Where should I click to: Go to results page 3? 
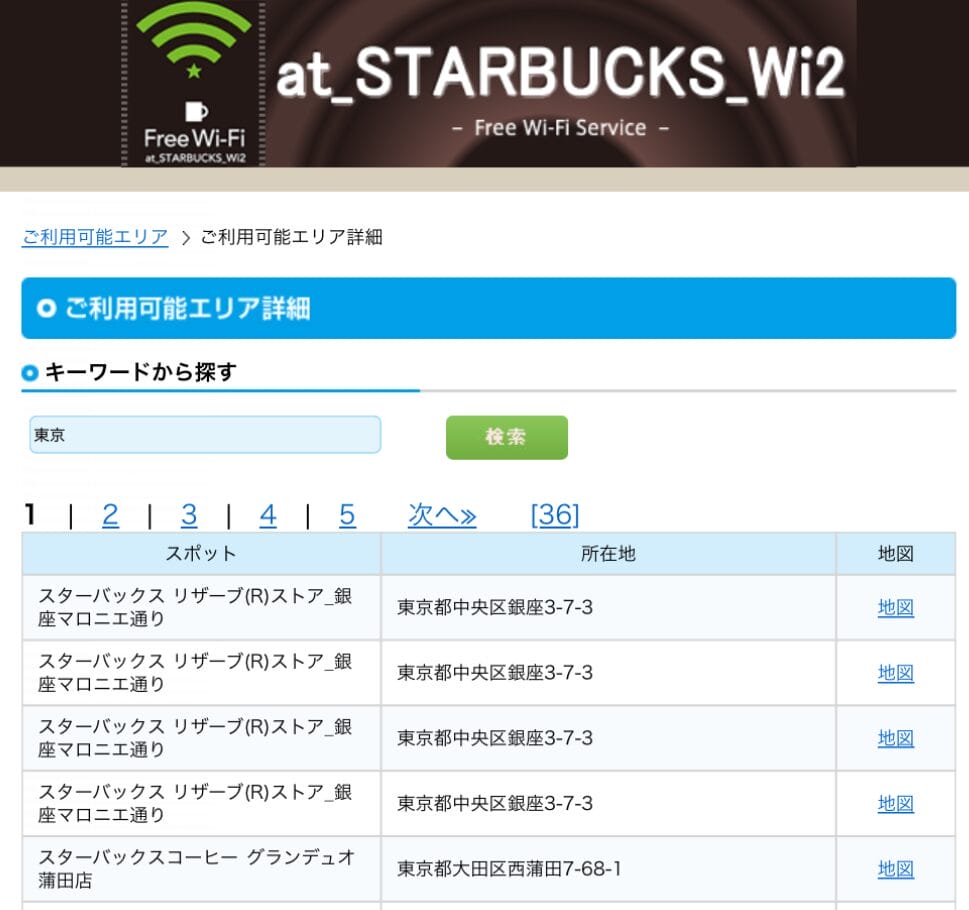(x=189, y=515)
